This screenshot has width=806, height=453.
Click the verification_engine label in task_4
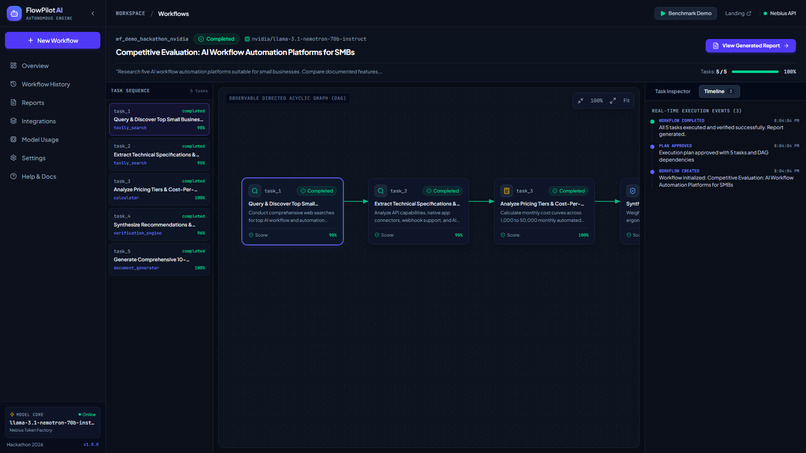(x=137, y=233)
